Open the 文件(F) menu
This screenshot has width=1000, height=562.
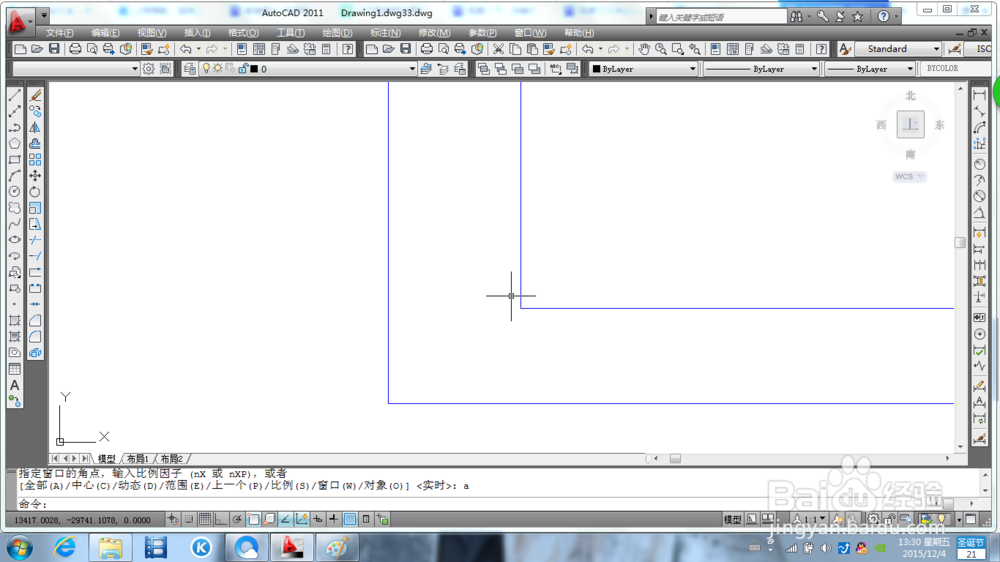[x=59, y=33]
